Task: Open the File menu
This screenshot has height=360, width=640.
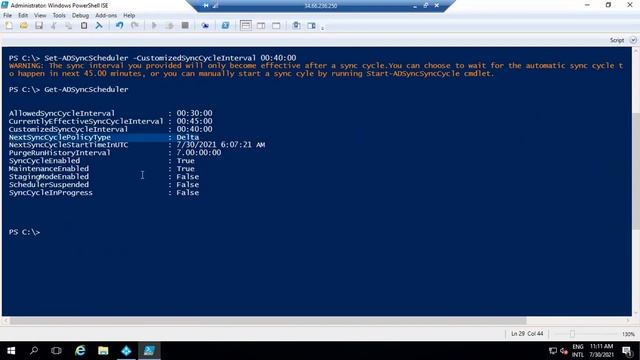Action: 7,16
